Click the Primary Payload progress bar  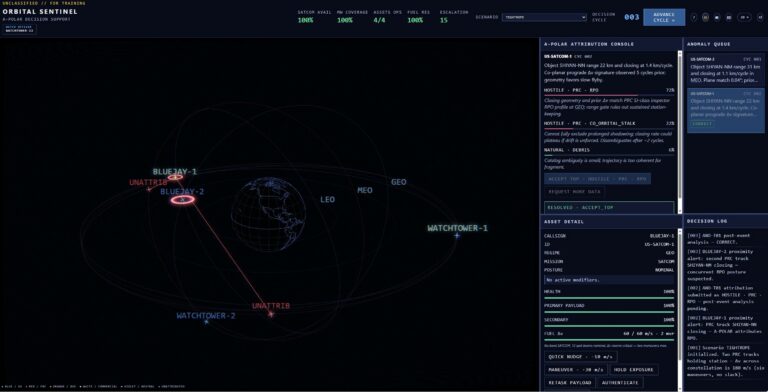609,312
